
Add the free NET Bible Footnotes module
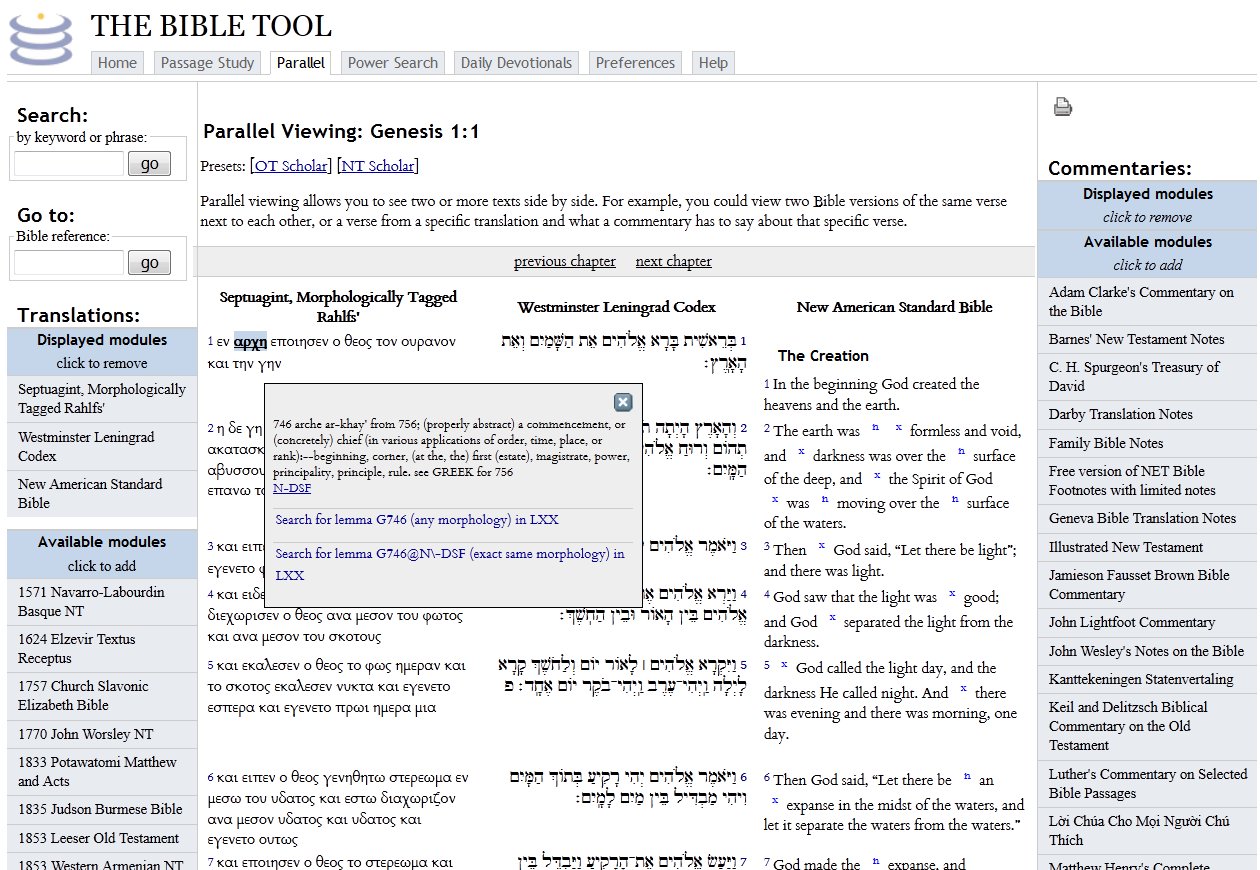(x=1147, y=481)
